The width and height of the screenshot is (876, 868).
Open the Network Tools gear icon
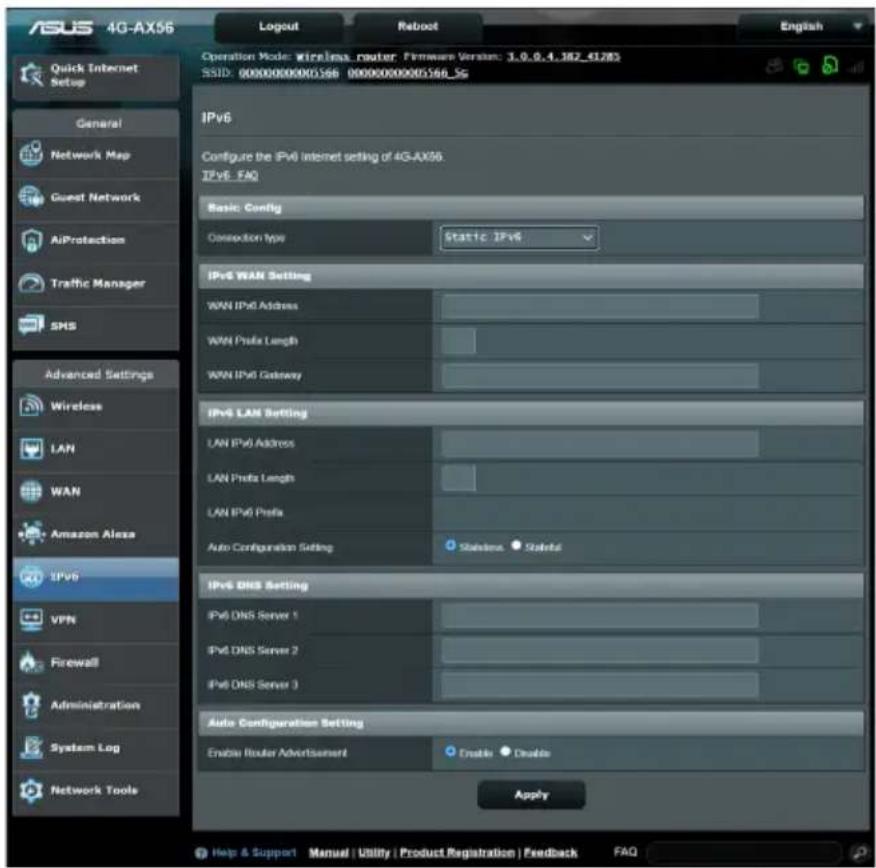(x=31, y=790)
